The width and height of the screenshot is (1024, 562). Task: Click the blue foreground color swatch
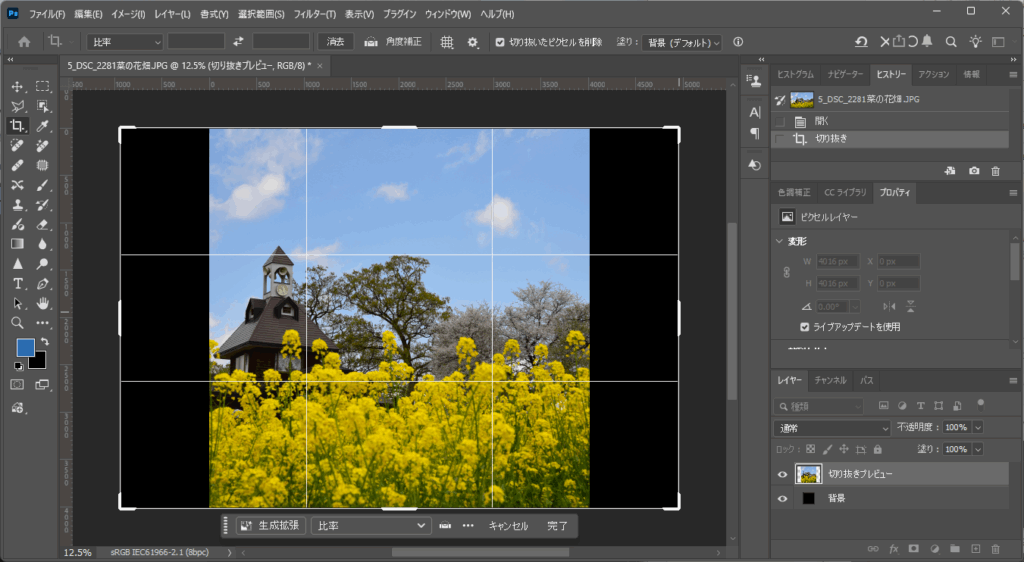25,347
